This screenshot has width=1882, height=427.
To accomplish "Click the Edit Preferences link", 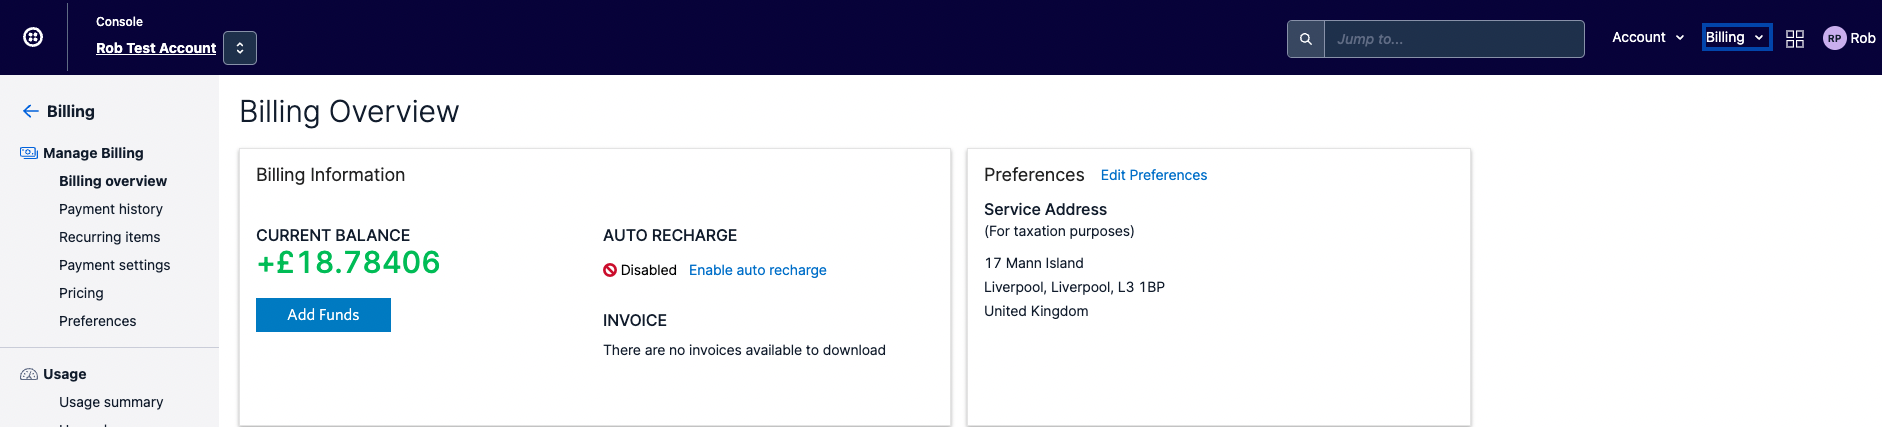I will click(1154, 175).
